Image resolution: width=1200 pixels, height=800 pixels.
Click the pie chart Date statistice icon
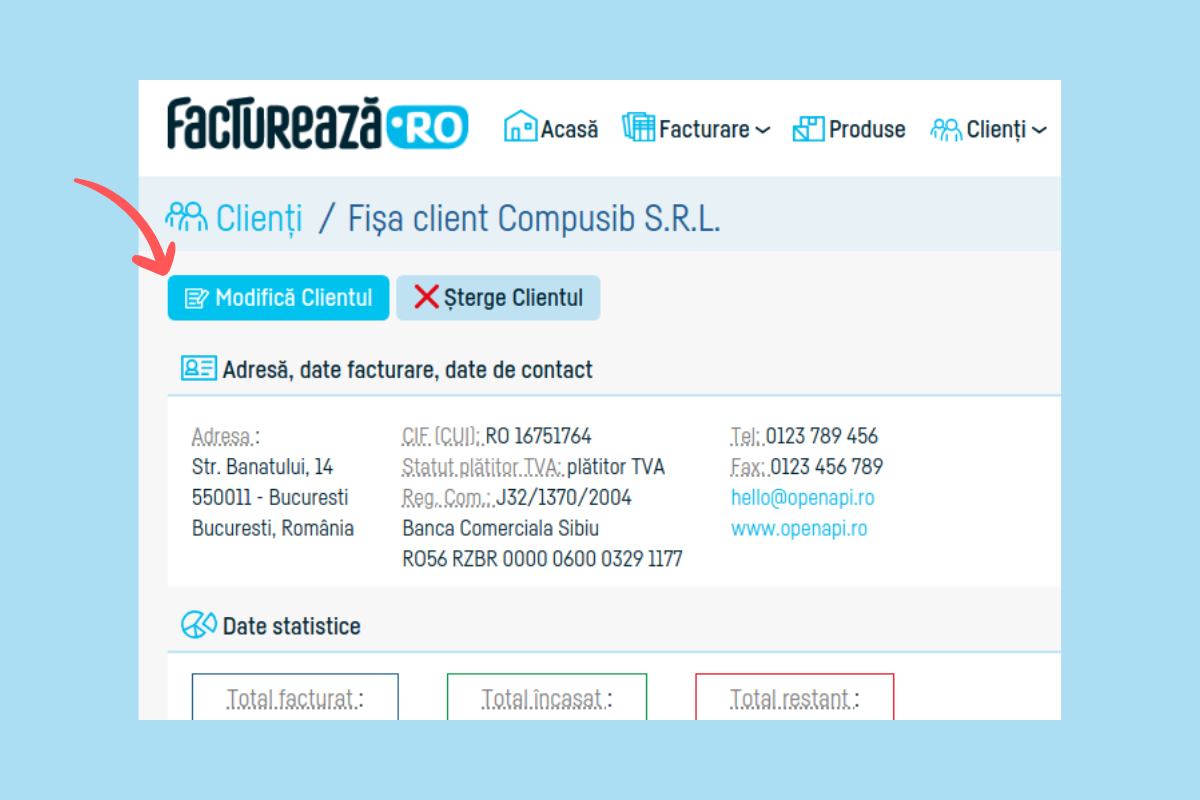pyautogui.click(x=198, y=626)
